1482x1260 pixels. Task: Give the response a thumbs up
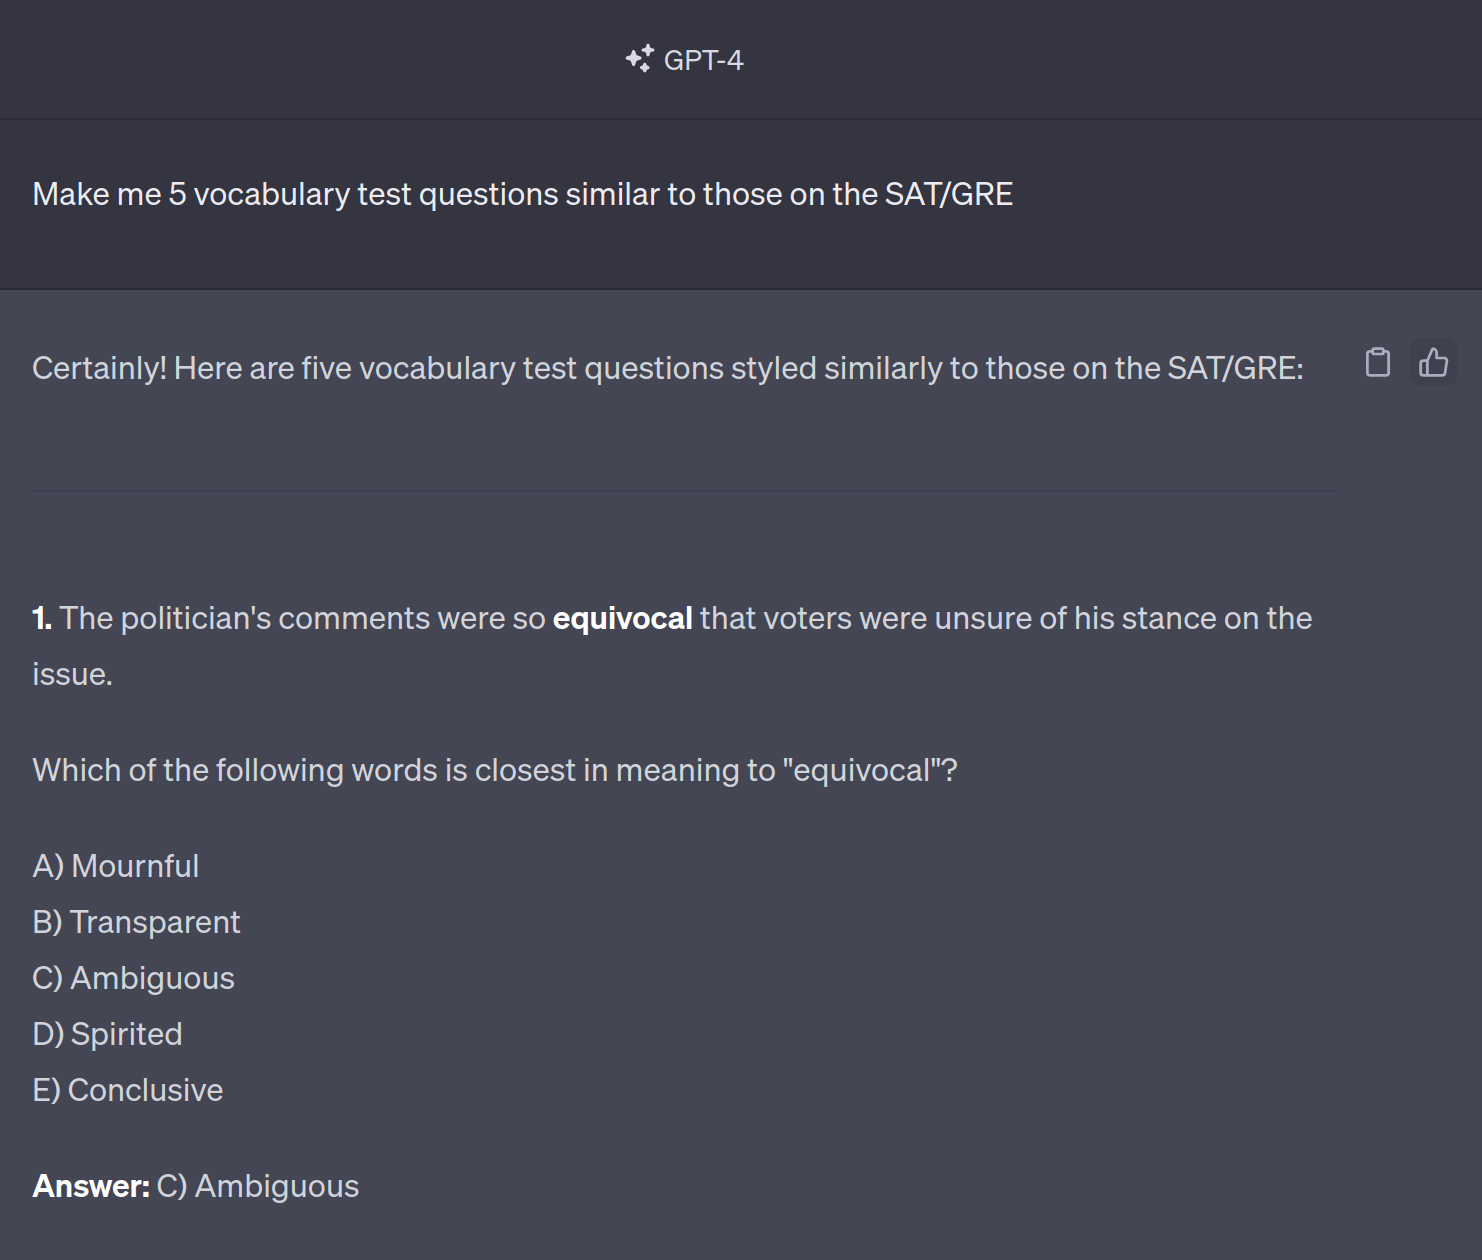(x=1433, y=362)
